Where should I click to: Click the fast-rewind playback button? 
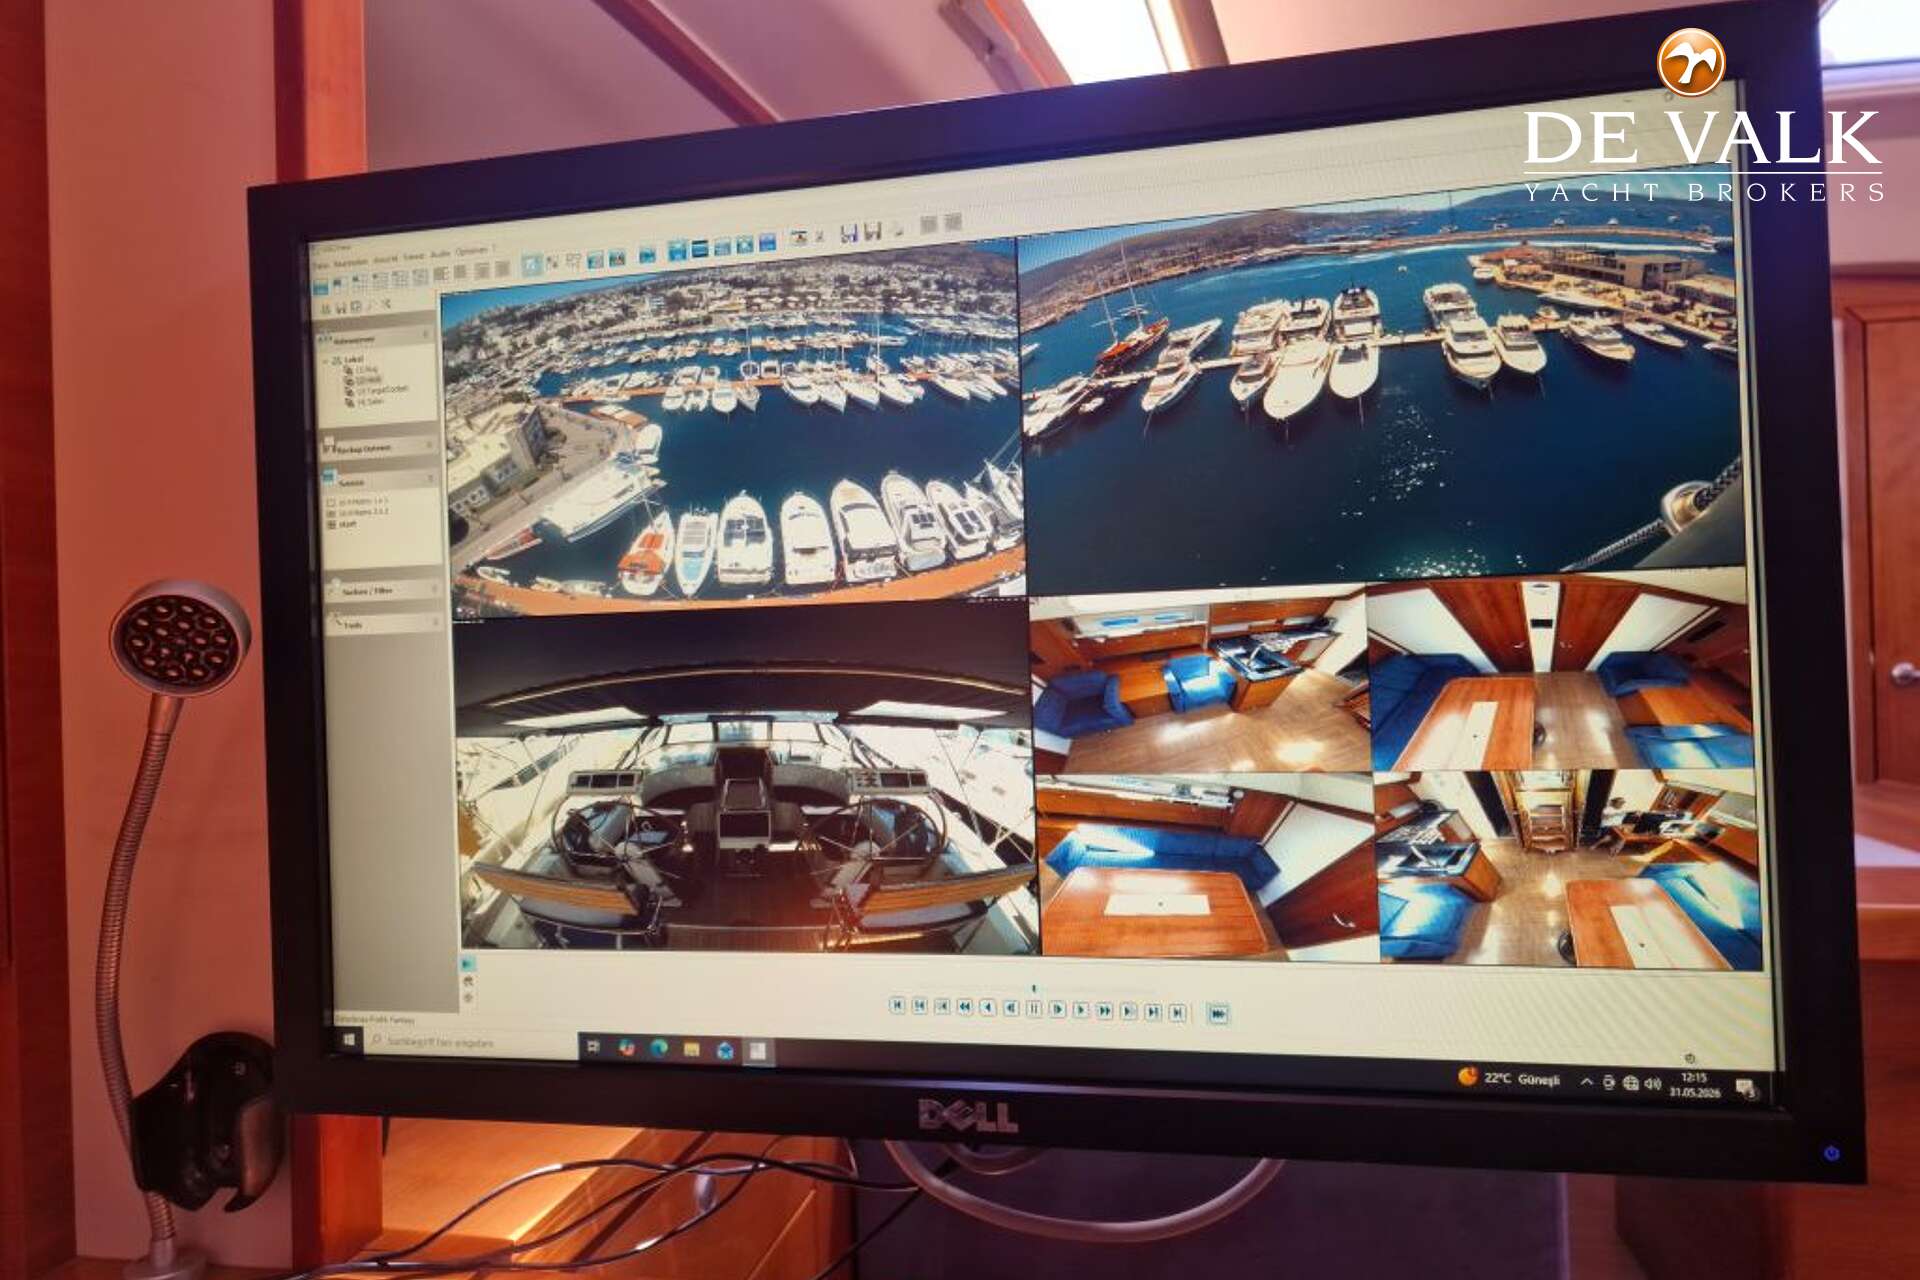(x=965, y=1007)
